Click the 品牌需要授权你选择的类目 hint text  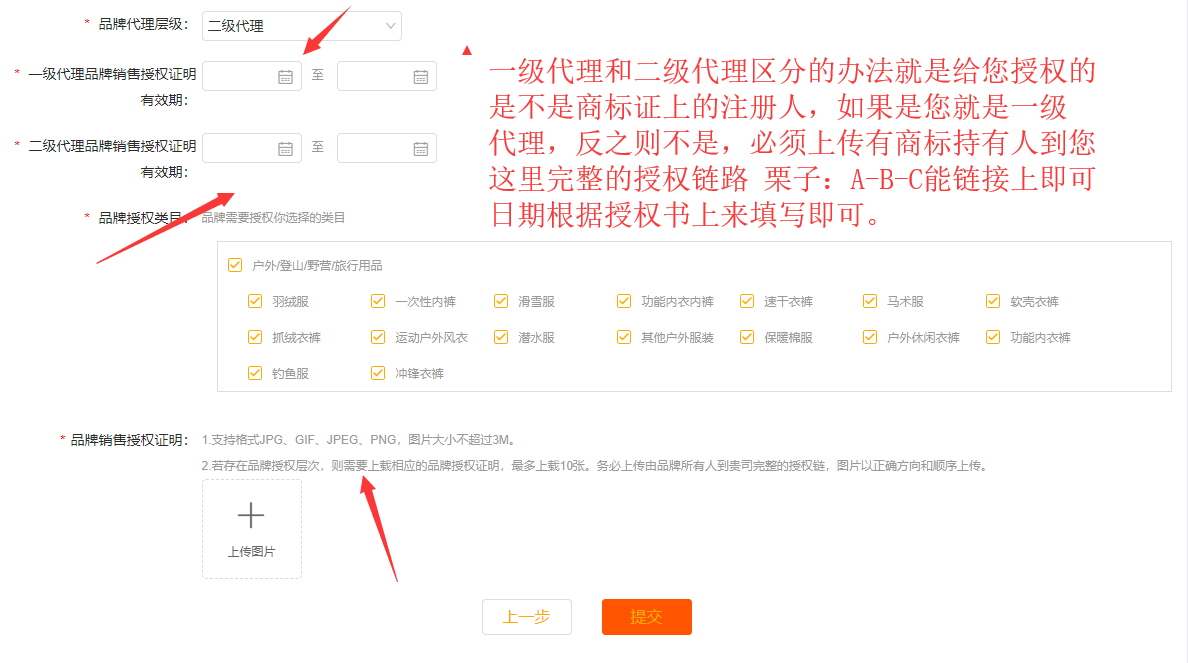273,218
